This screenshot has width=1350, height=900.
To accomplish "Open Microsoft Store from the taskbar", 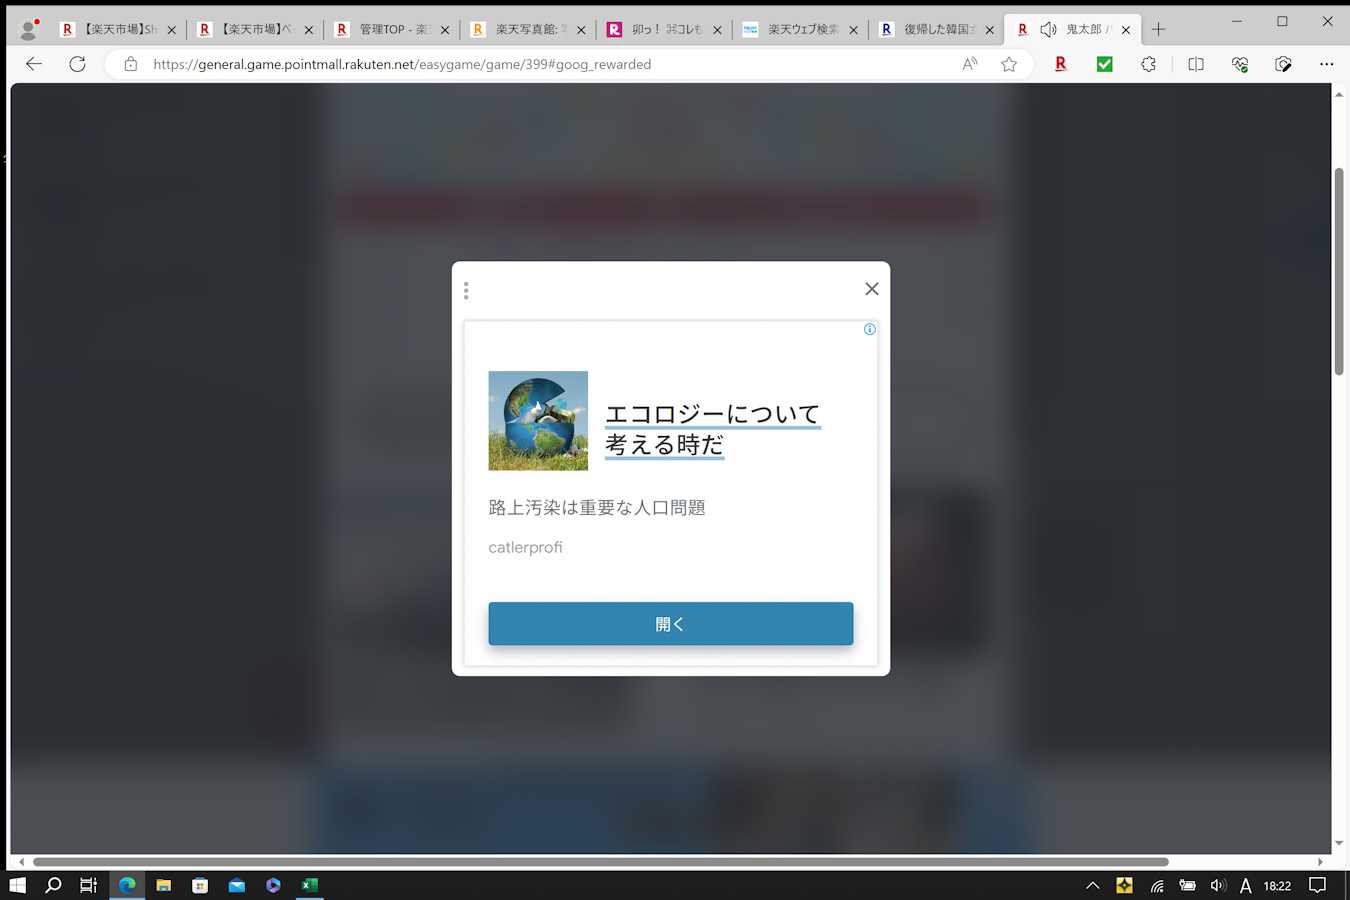I will click(200, 885).
